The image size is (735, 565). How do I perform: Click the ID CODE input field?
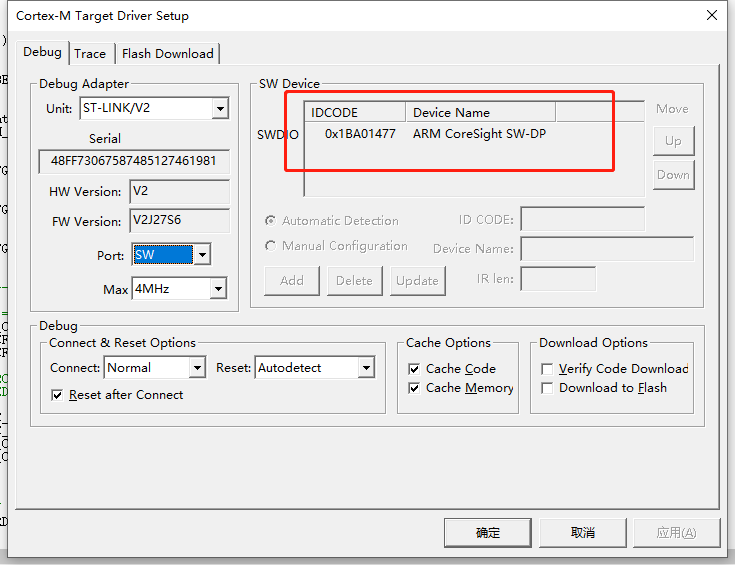click(x=583, y=219)
